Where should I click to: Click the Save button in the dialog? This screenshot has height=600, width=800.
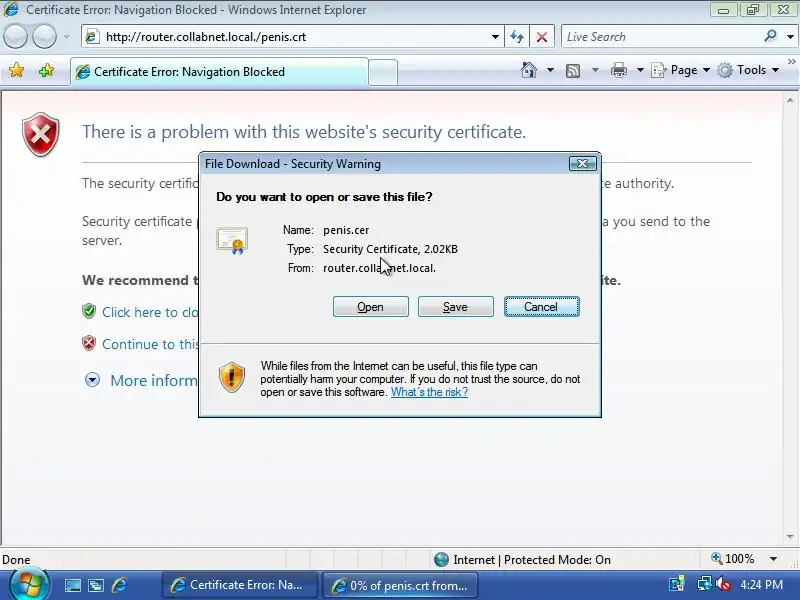pos(456,307)
